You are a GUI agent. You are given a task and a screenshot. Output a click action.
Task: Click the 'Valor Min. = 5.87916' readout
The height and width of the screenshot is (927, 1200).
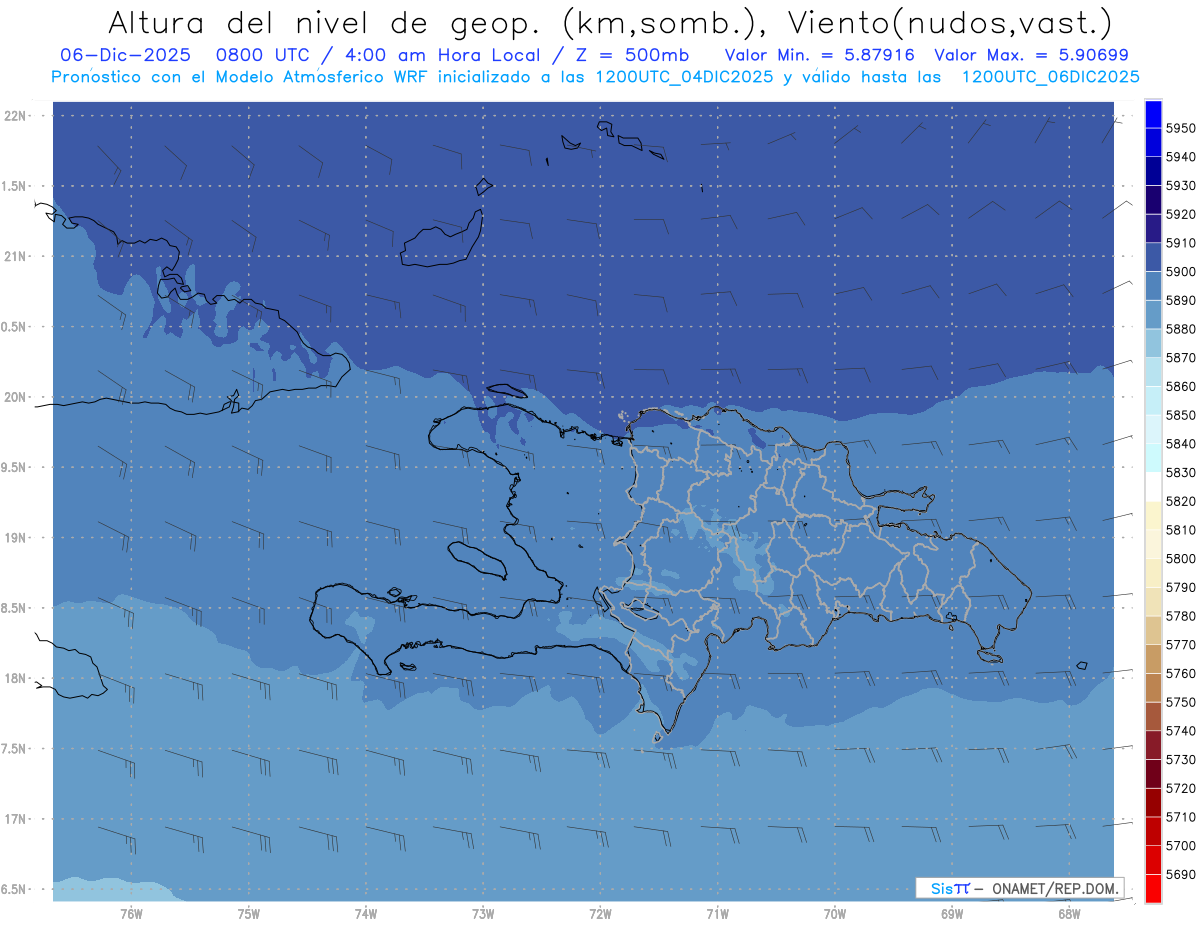point(820,55)
